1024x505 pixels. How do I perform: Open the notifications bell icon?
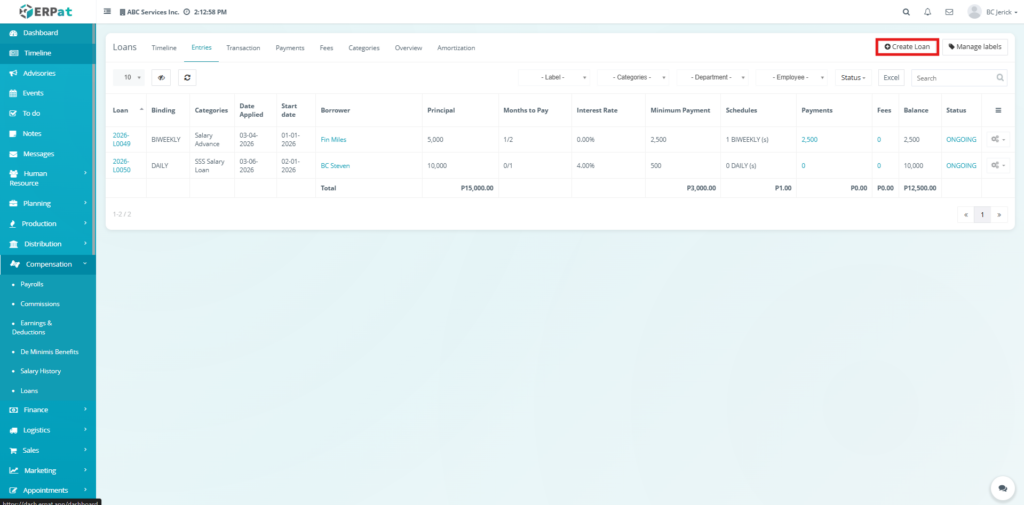(x=928, y=12)
